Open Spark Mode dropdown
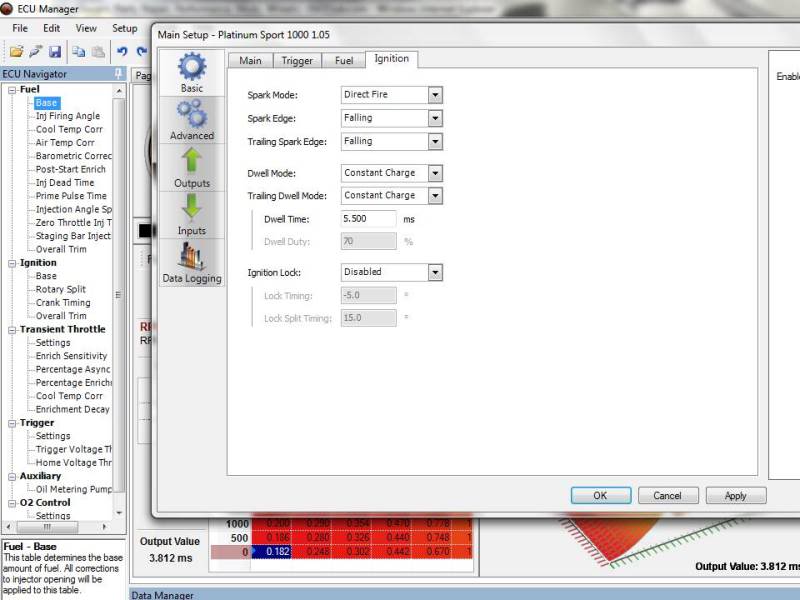Viewport: 800px width, 600px height. click(435, 95)
